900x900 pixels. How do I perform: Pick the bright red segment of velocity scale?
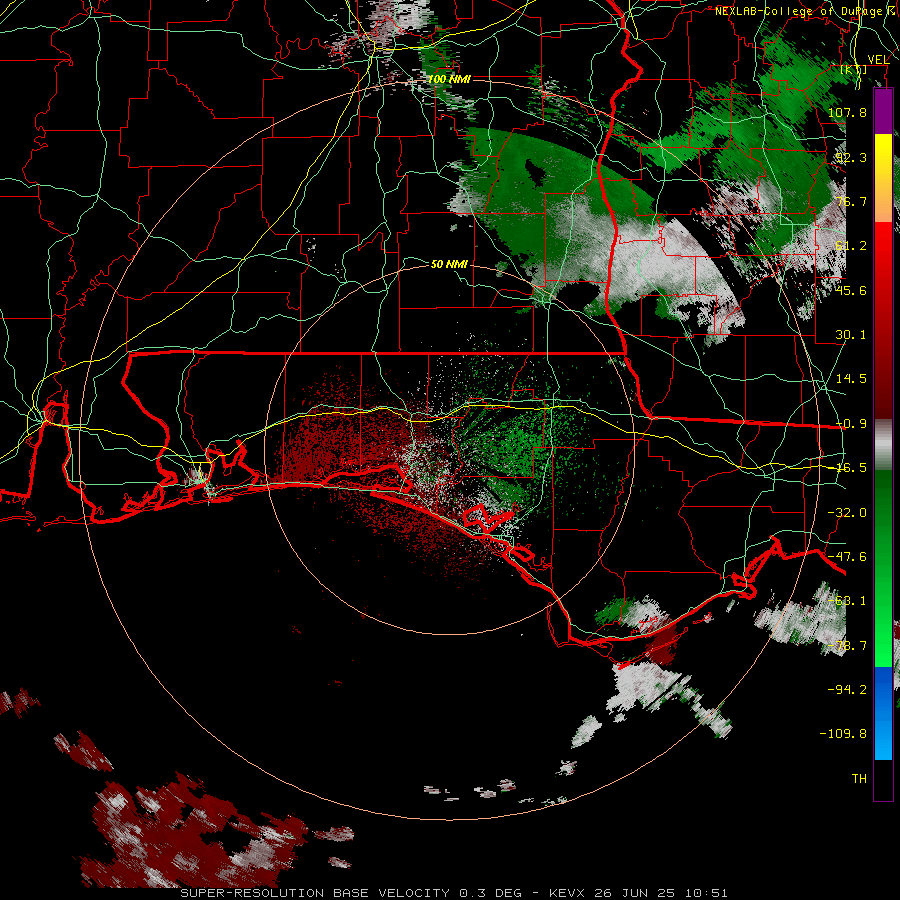(x=883, y=253)
